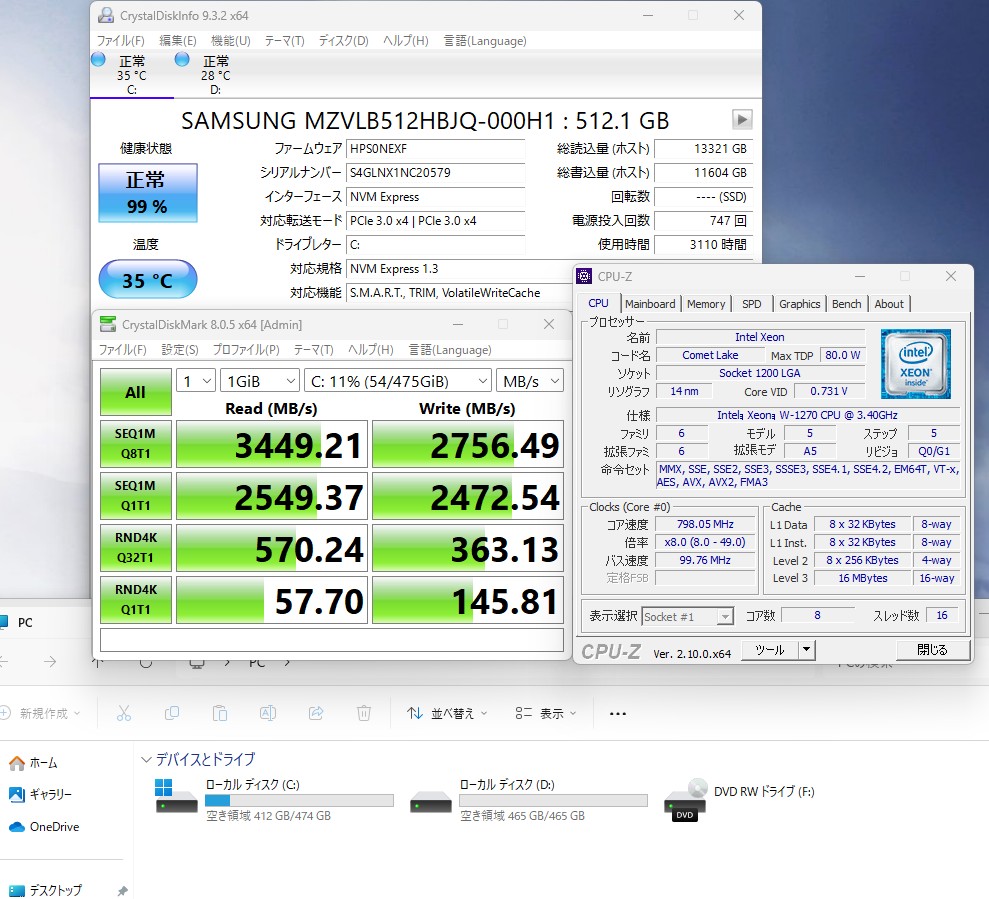Open the DVD RW drive (F:) icon

click(686, 800)
